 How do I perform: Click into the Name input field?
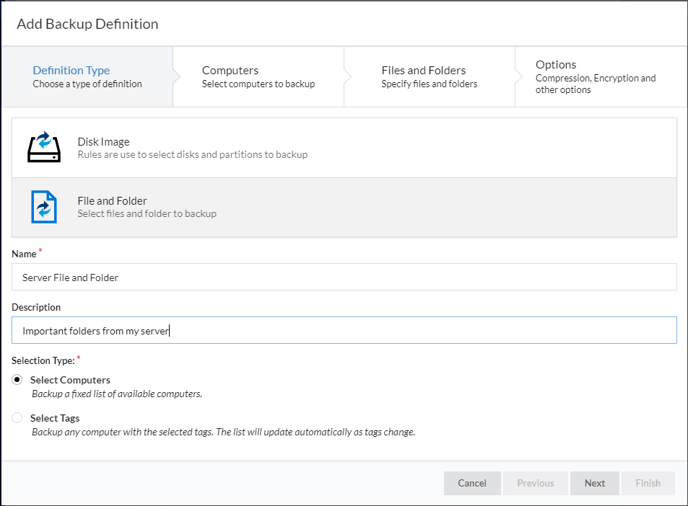(344, 277)
